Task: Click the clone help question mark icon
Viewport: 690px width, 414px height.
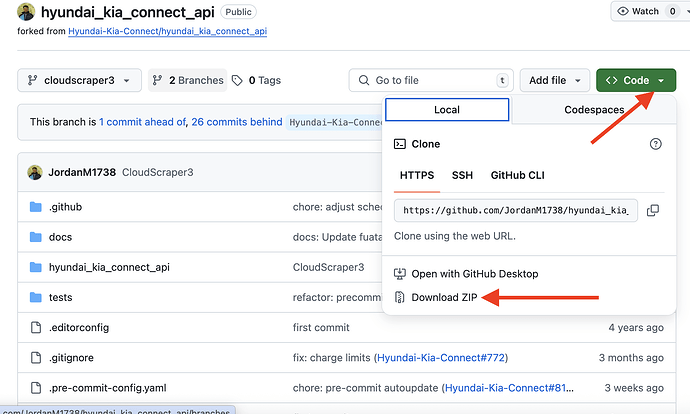Action: 655,144
